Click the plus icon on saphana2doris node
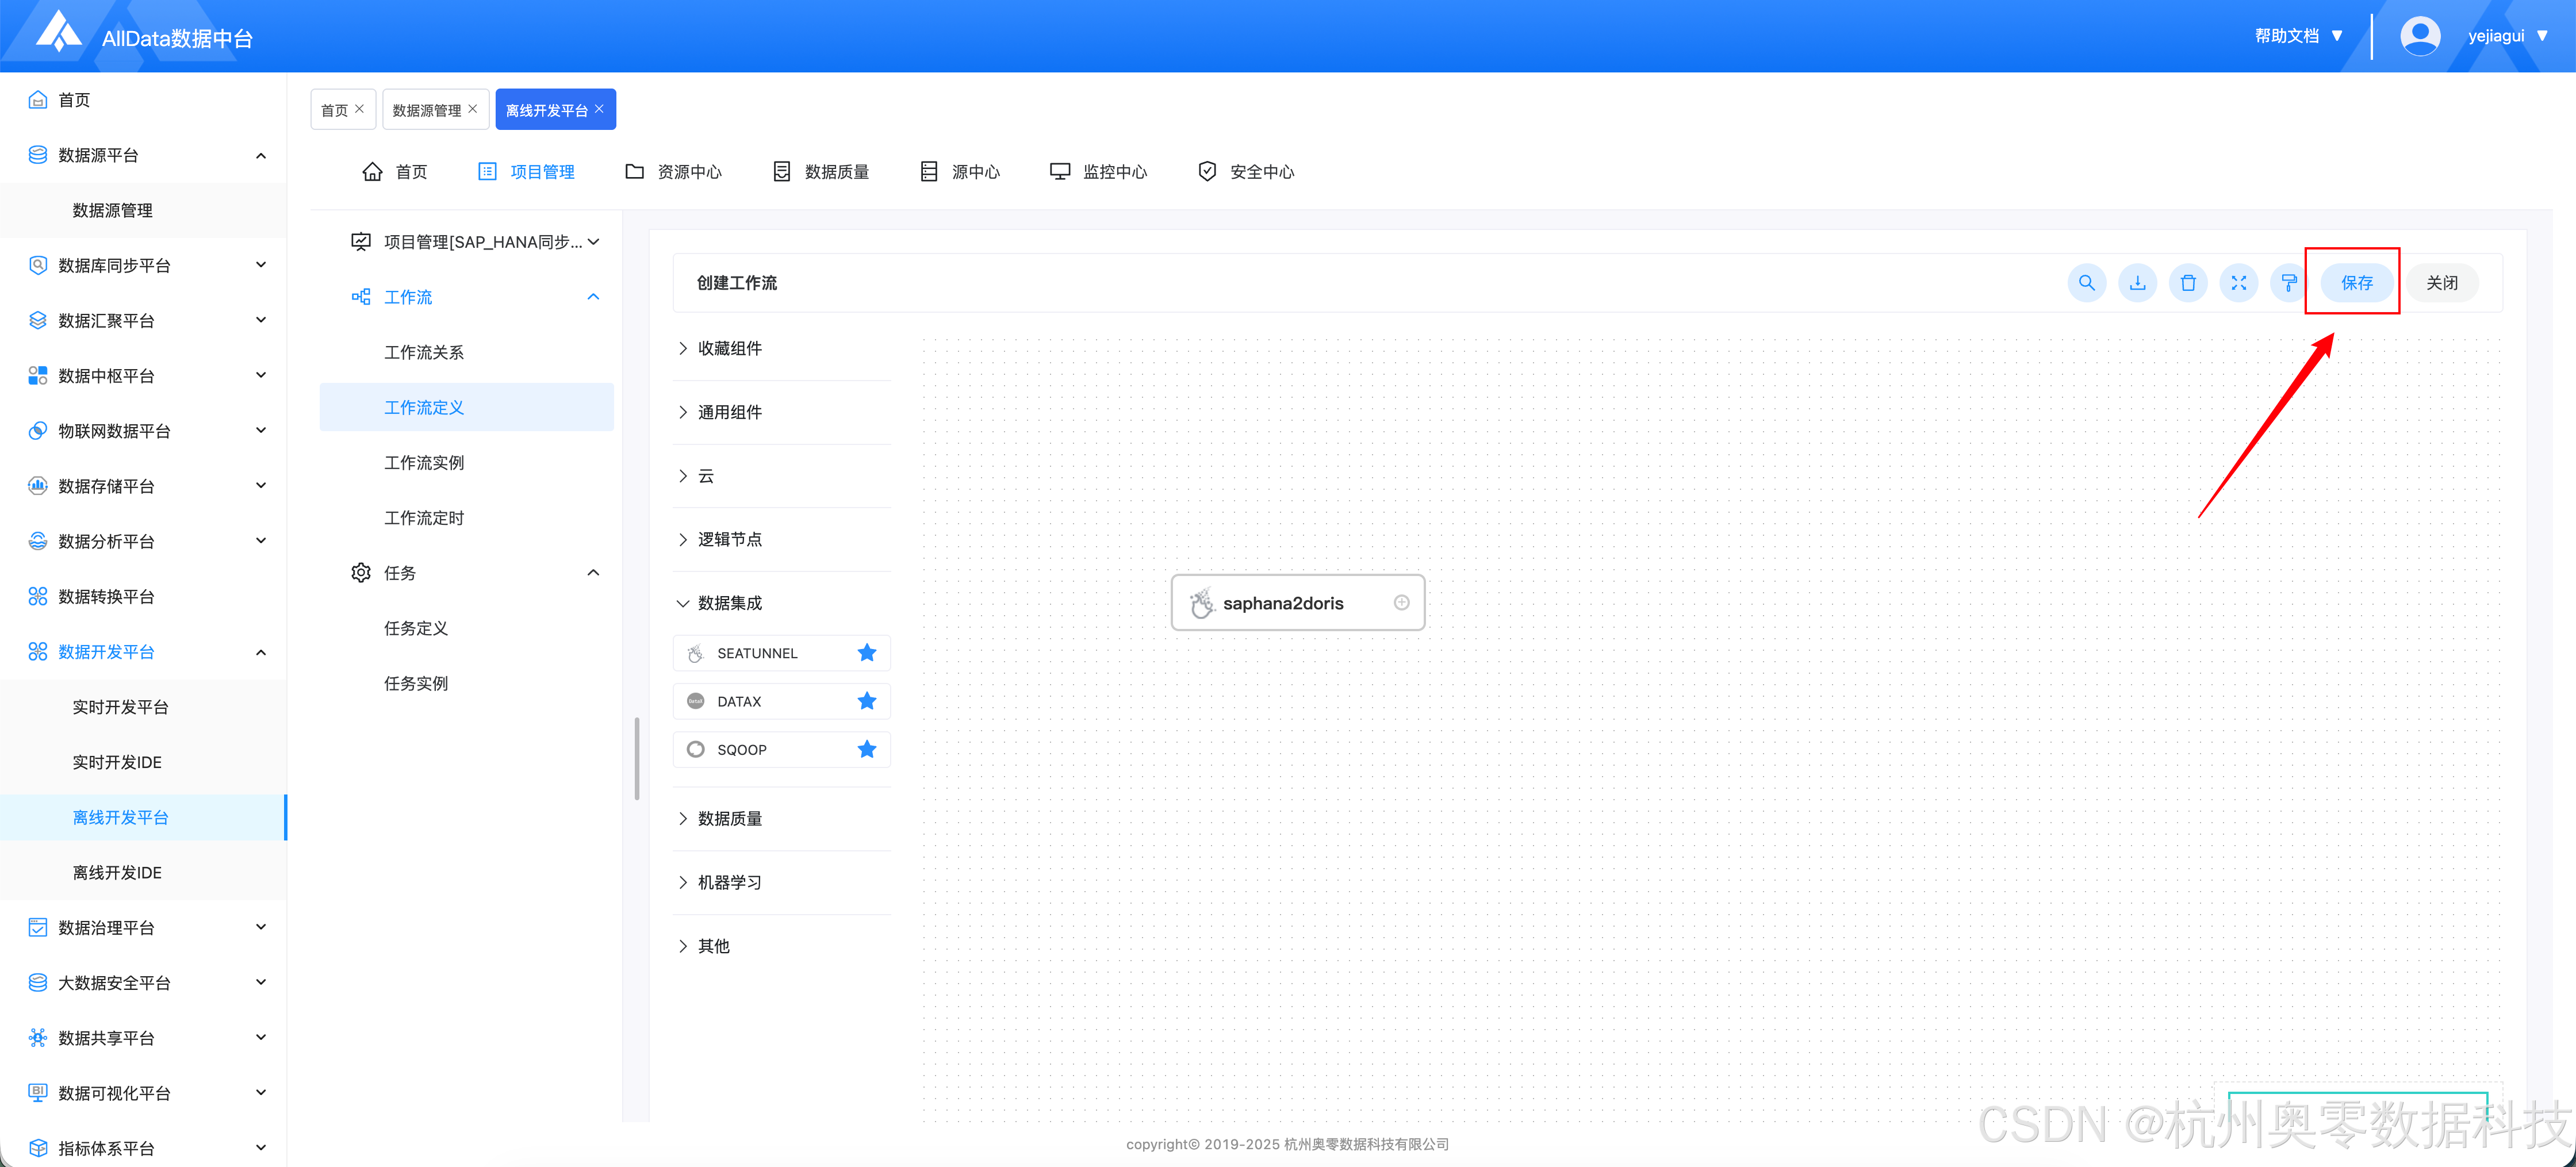Screen dimensions: 2576x1167 (1401, 602)
